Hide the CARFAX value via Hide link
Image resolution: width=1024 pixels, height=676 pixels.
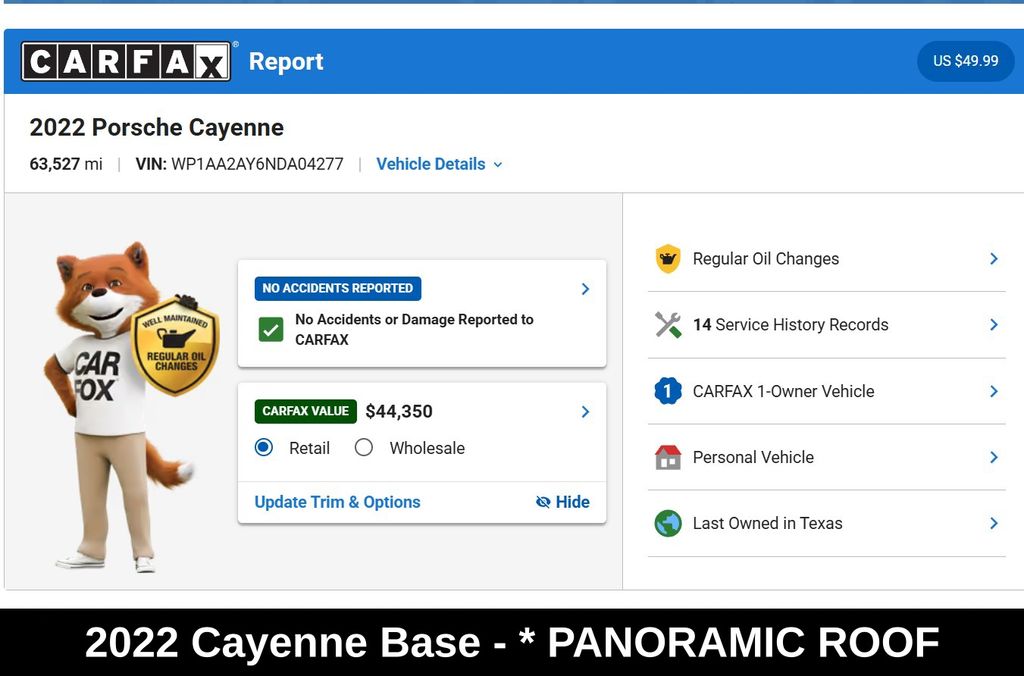coord(562,502)
